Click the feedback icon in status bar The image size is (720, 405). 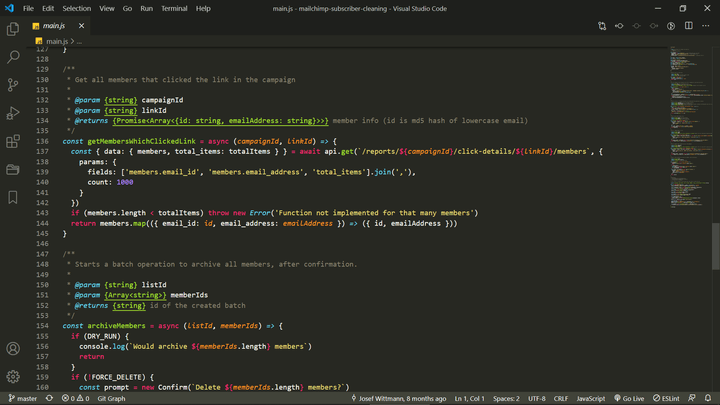click(692, 399)
